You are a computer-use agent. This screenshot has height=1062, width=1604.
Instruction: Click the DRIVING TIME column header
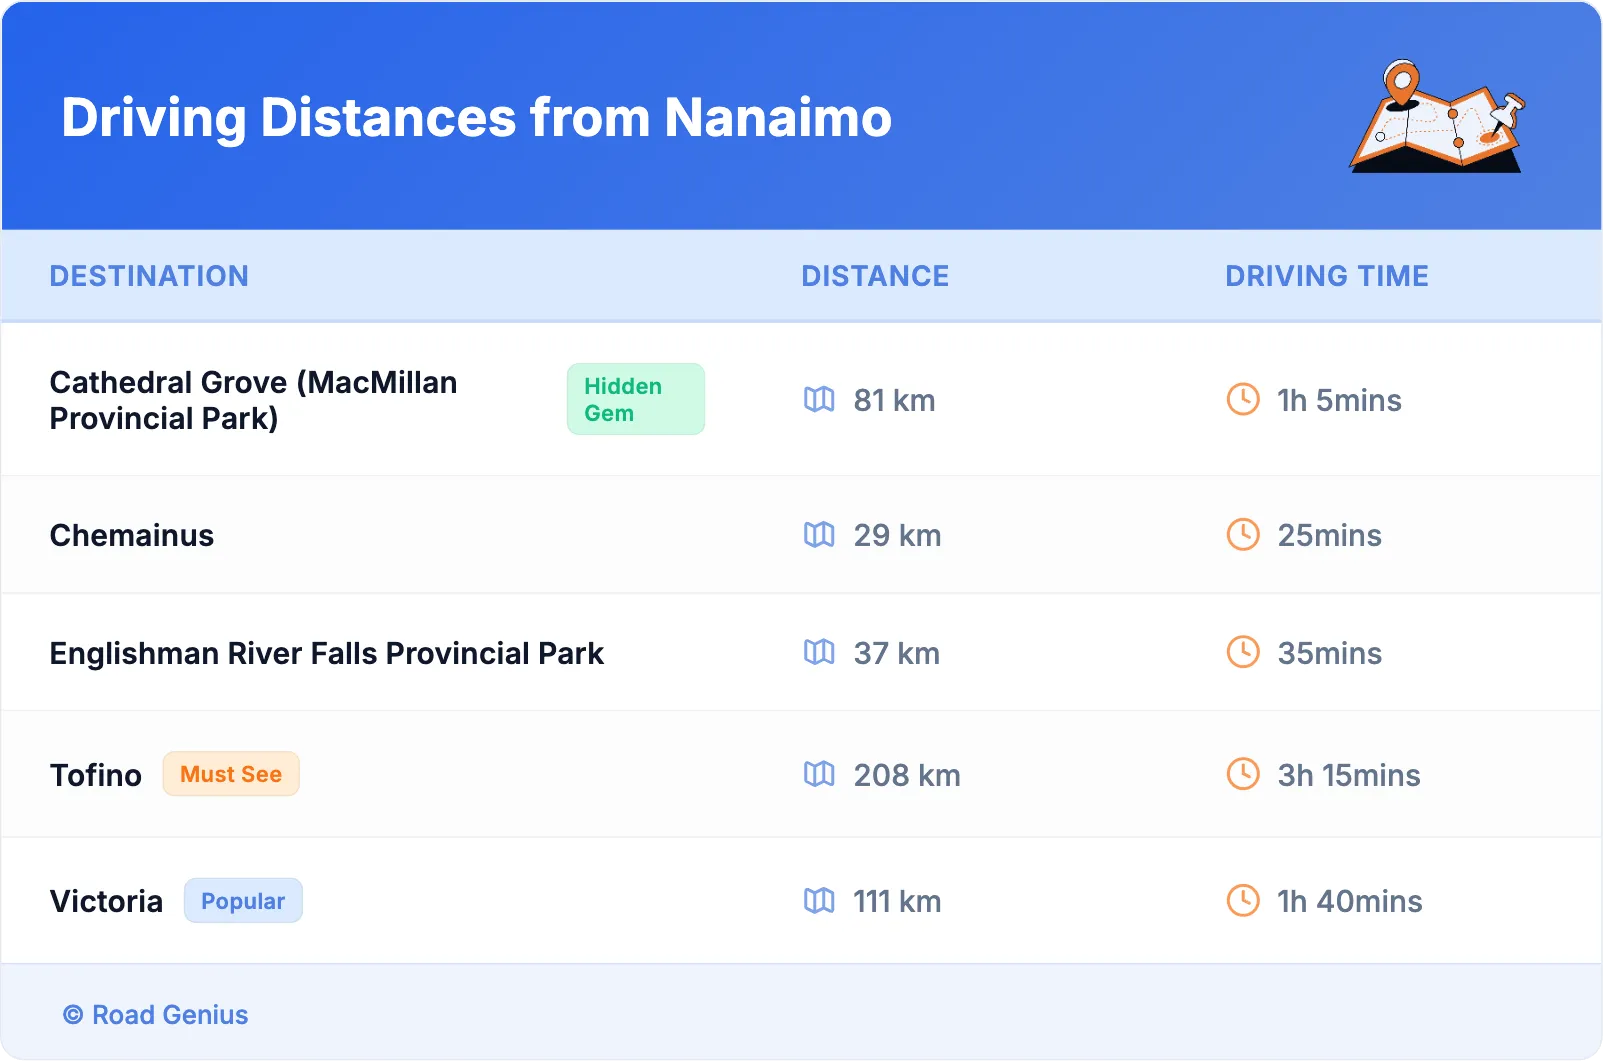(x=1327, y=276)
